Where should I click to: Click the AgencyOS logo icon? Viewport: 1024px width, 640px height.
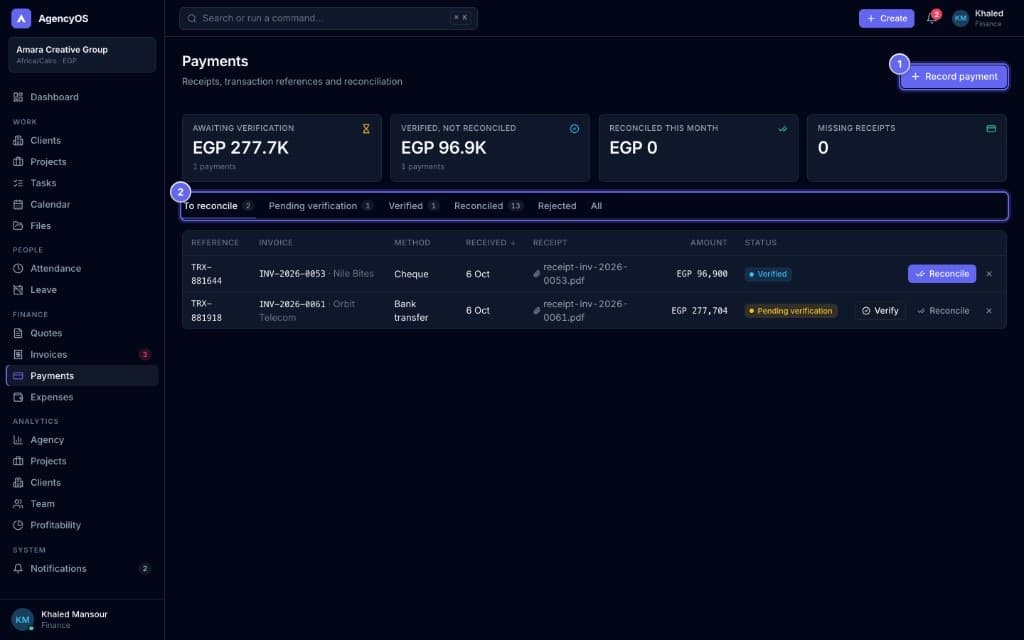click(x=21, y=18)
